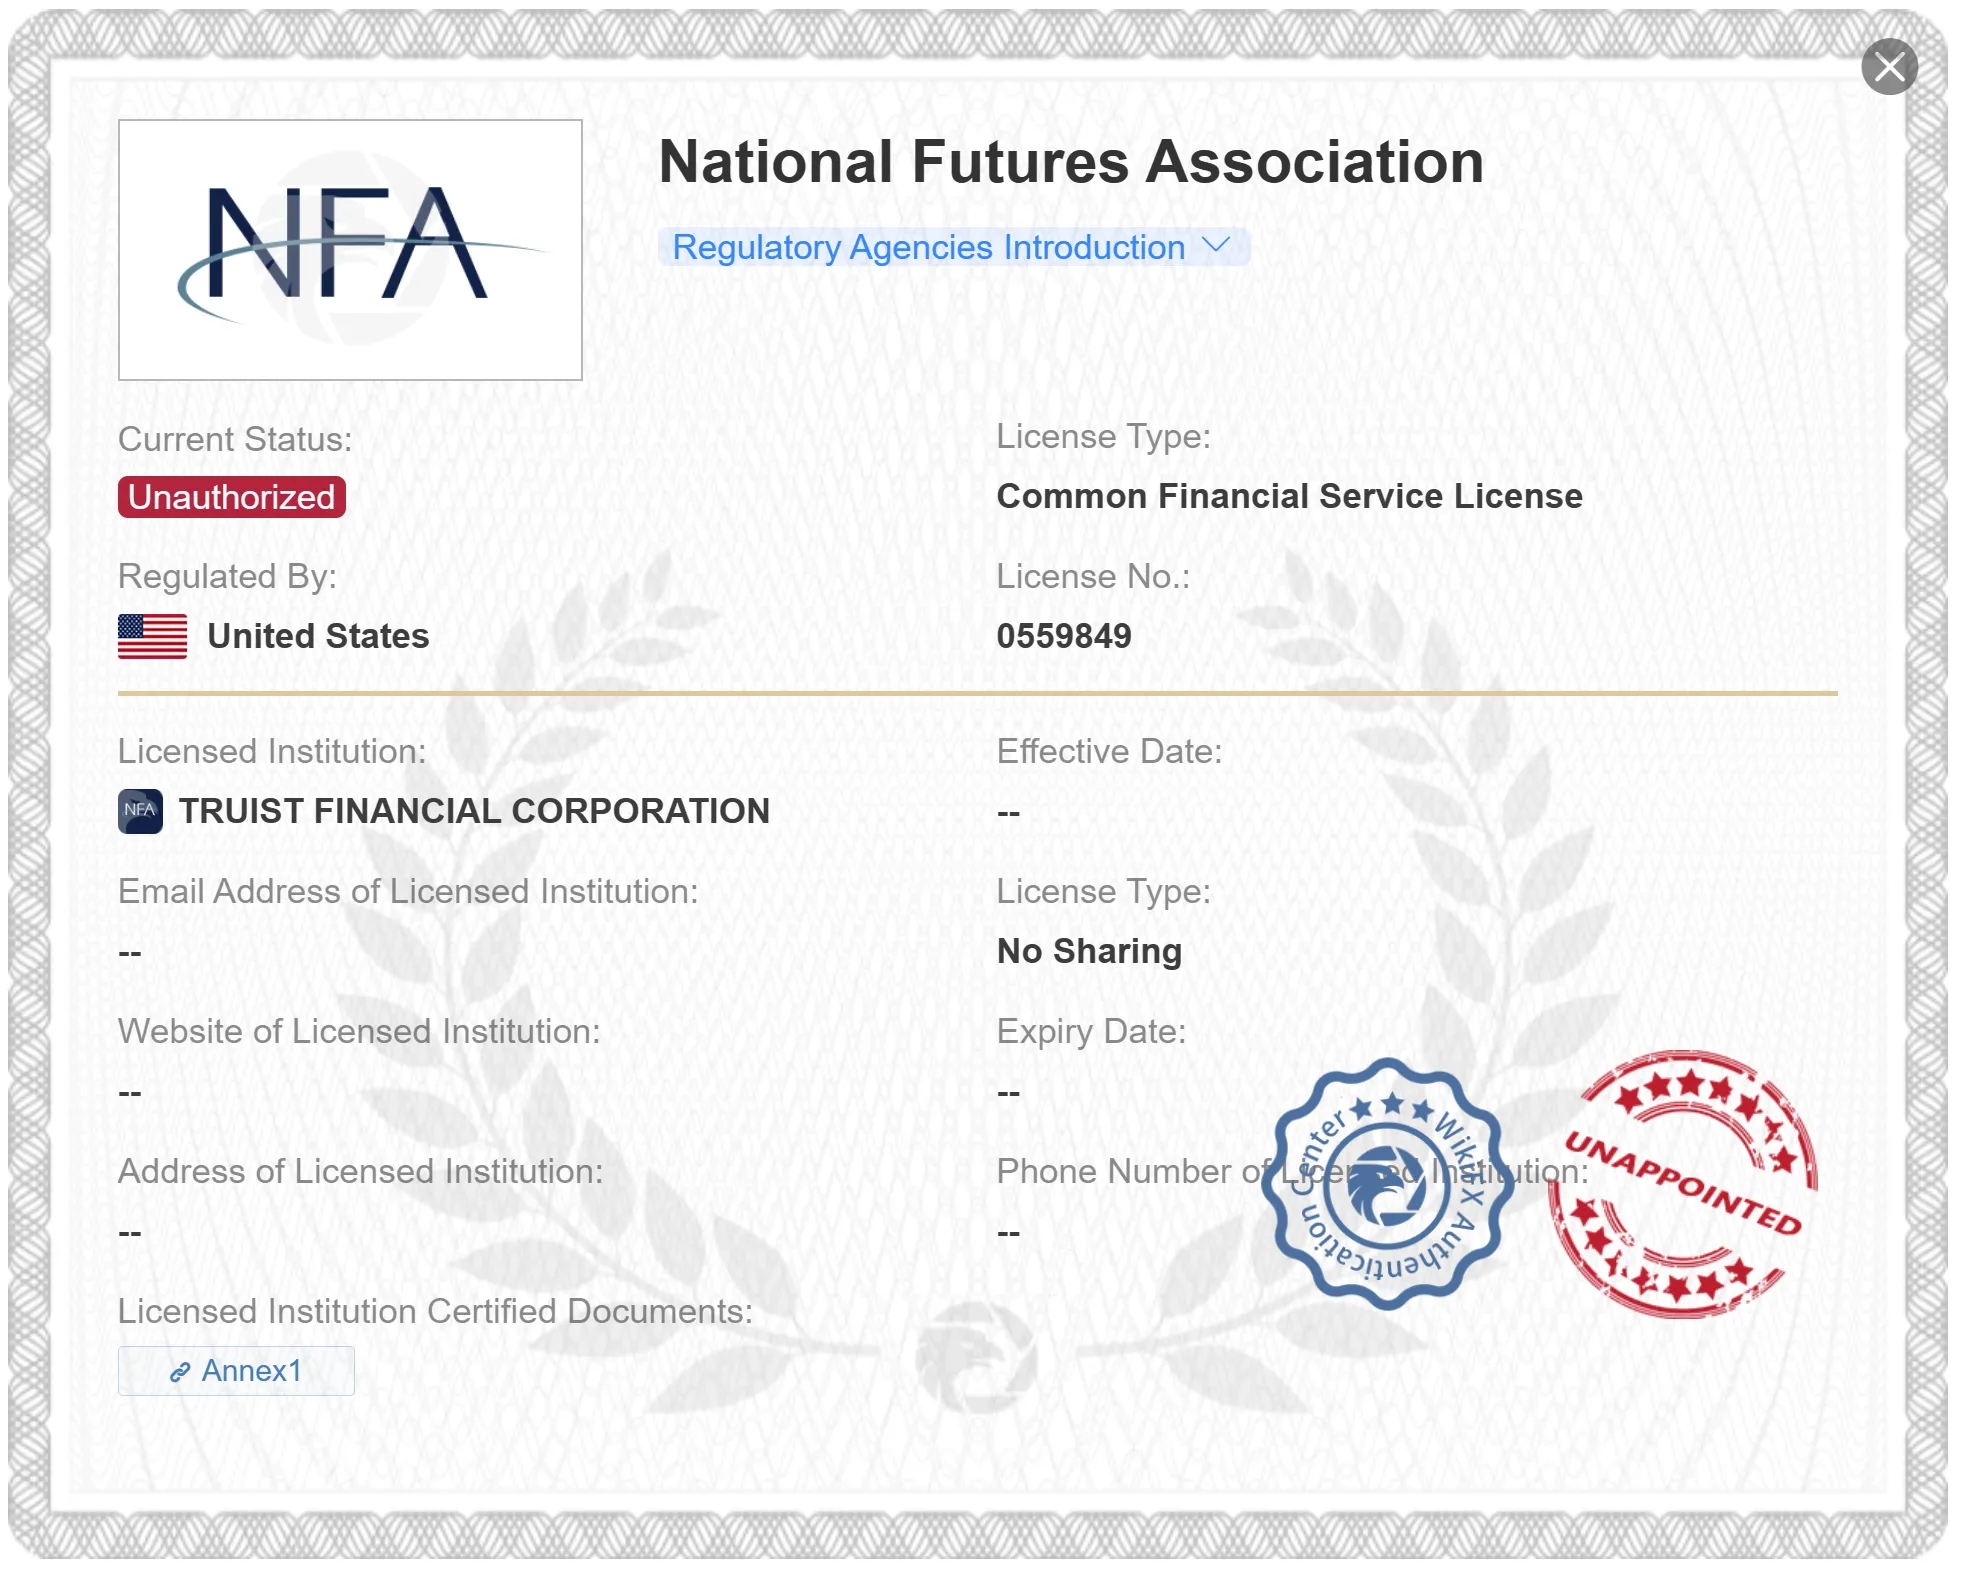The width and height of the screenshot is (1966, 1571).
Task: Click the No Sharing license type value
Action: tap(1089, 951)
